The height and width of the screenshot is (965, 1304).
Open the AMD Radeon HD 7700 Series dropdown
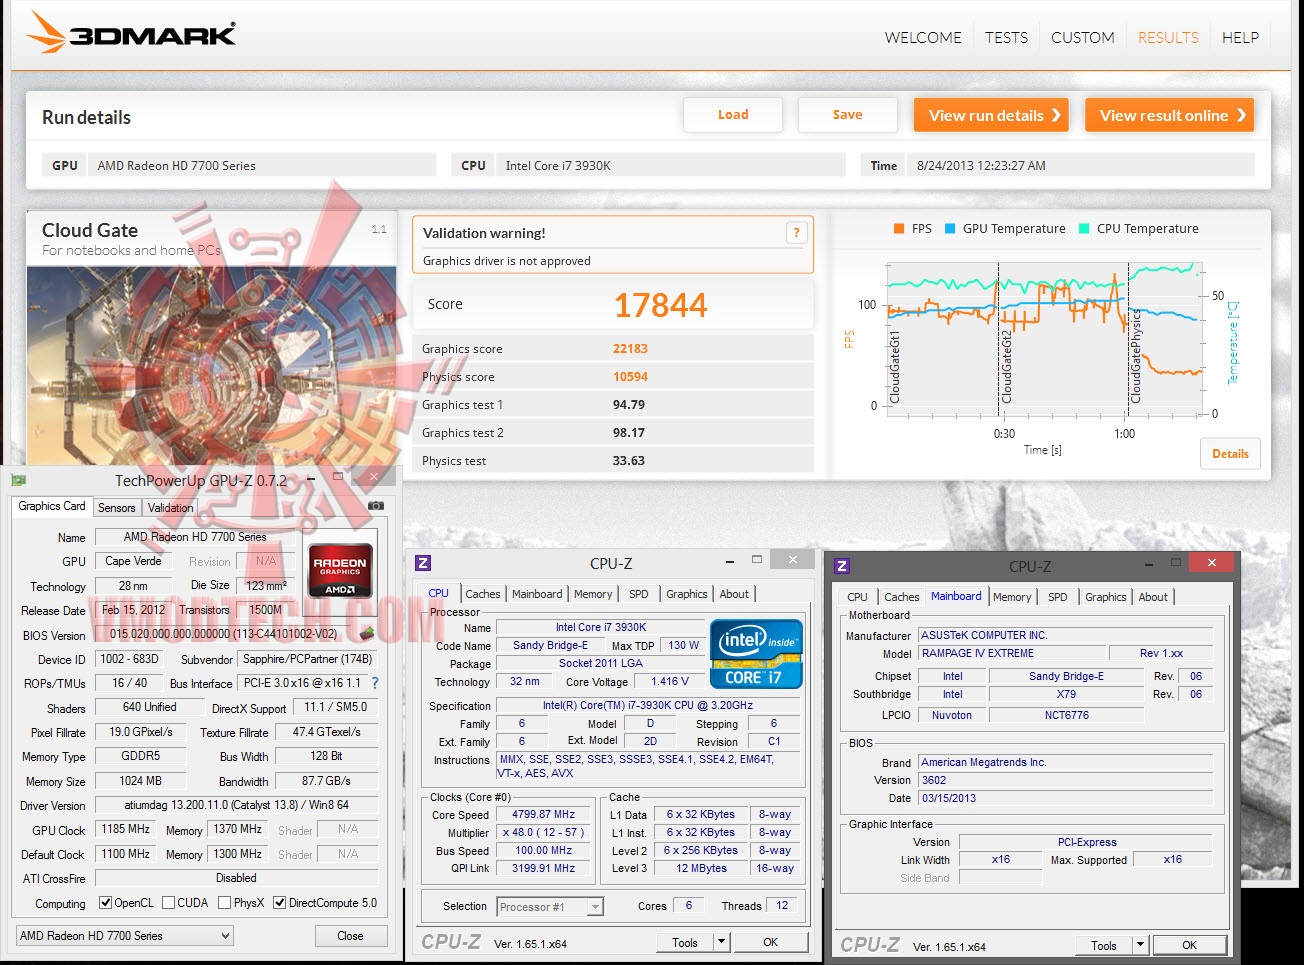[x=125, y=936]
